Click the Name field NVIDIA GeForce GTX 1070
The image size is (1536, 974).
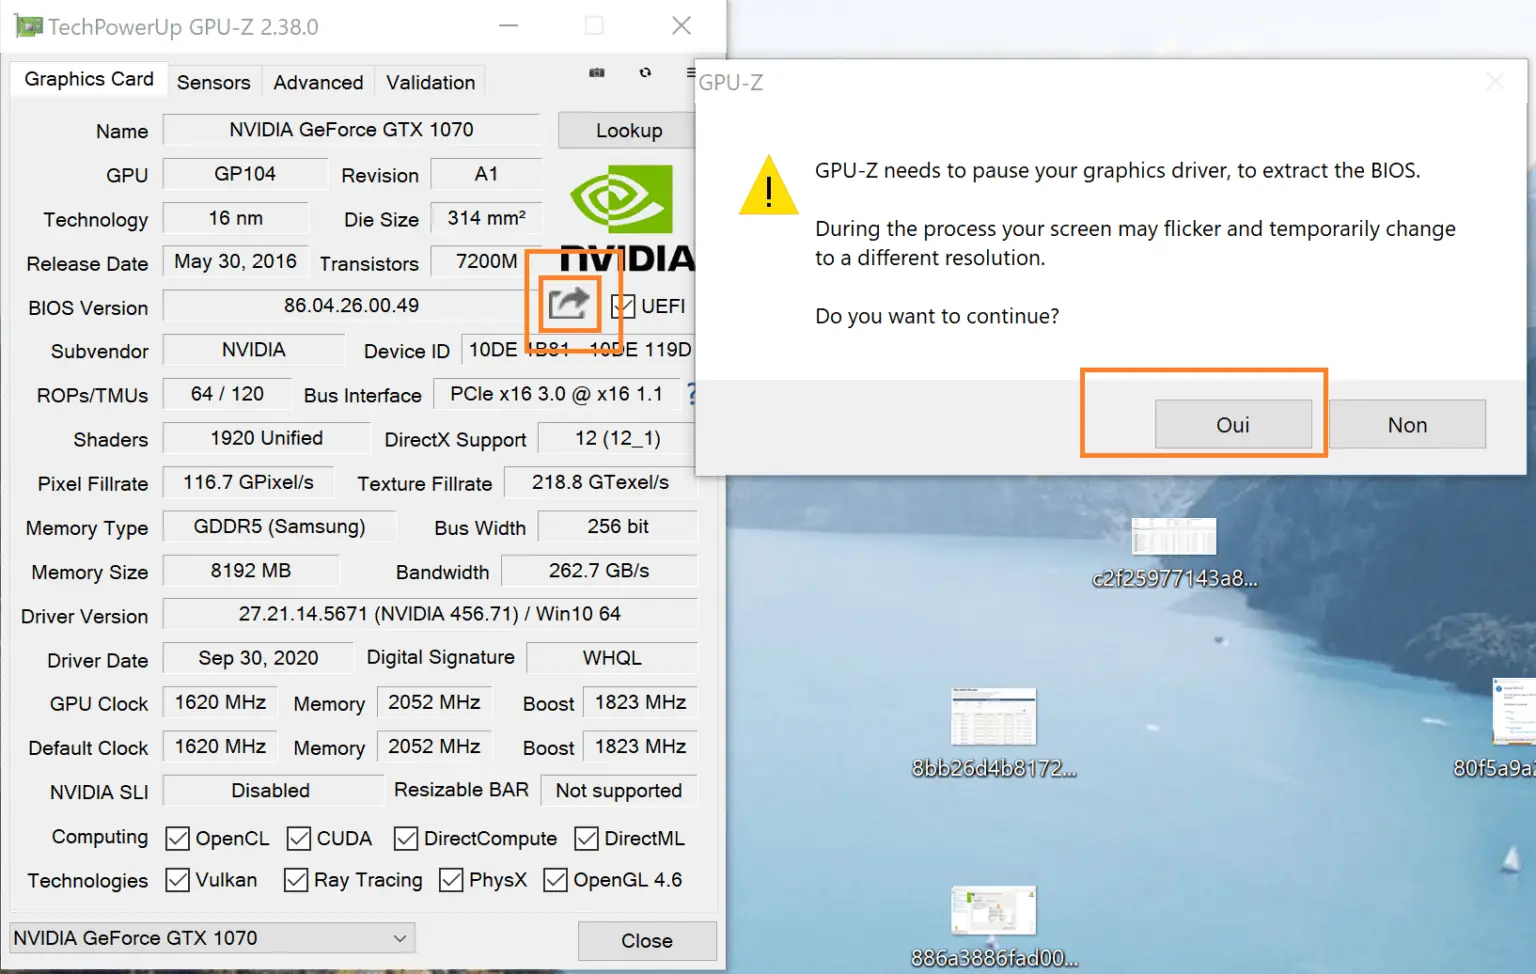351,130
